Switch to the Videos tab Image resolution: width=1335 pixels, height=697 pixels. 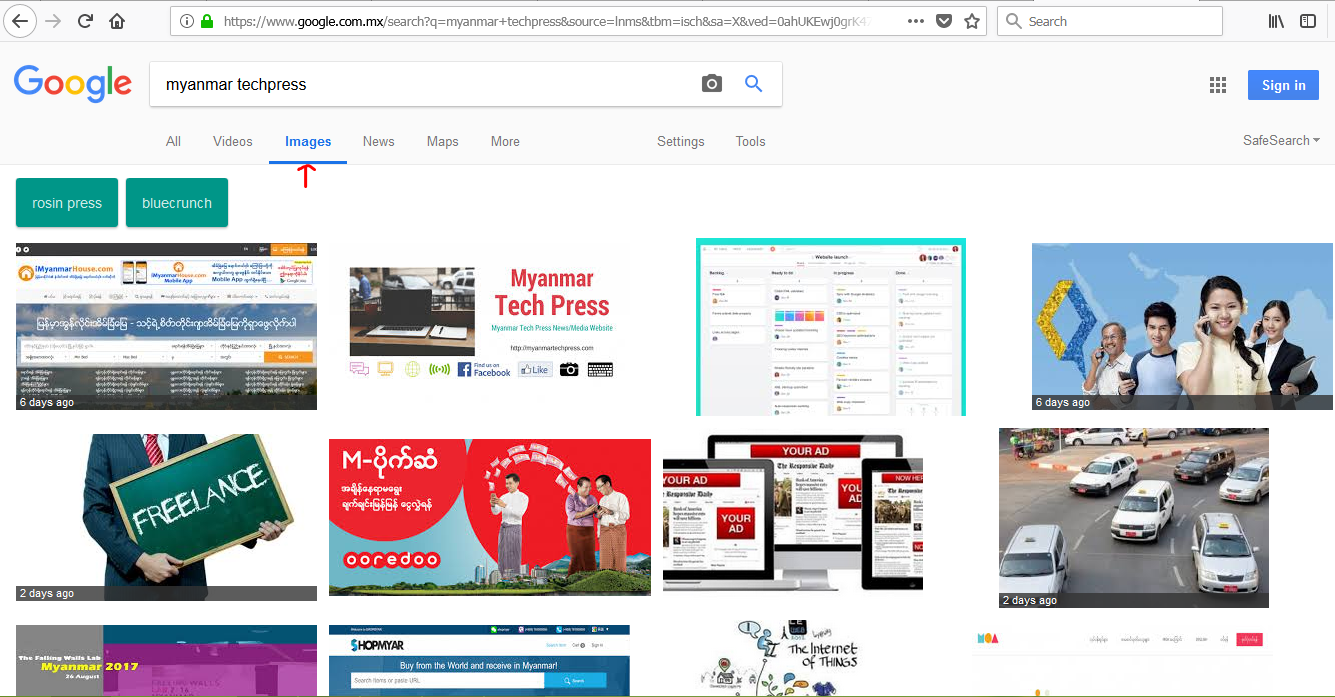[233, 141]
